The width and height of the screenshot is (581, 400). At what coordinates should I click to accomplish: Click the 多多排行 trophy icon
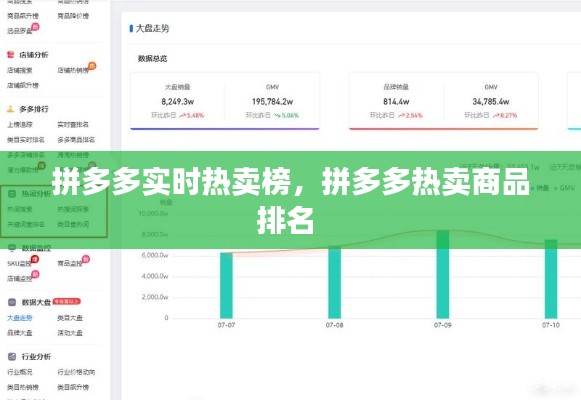[x=11, y=109]
